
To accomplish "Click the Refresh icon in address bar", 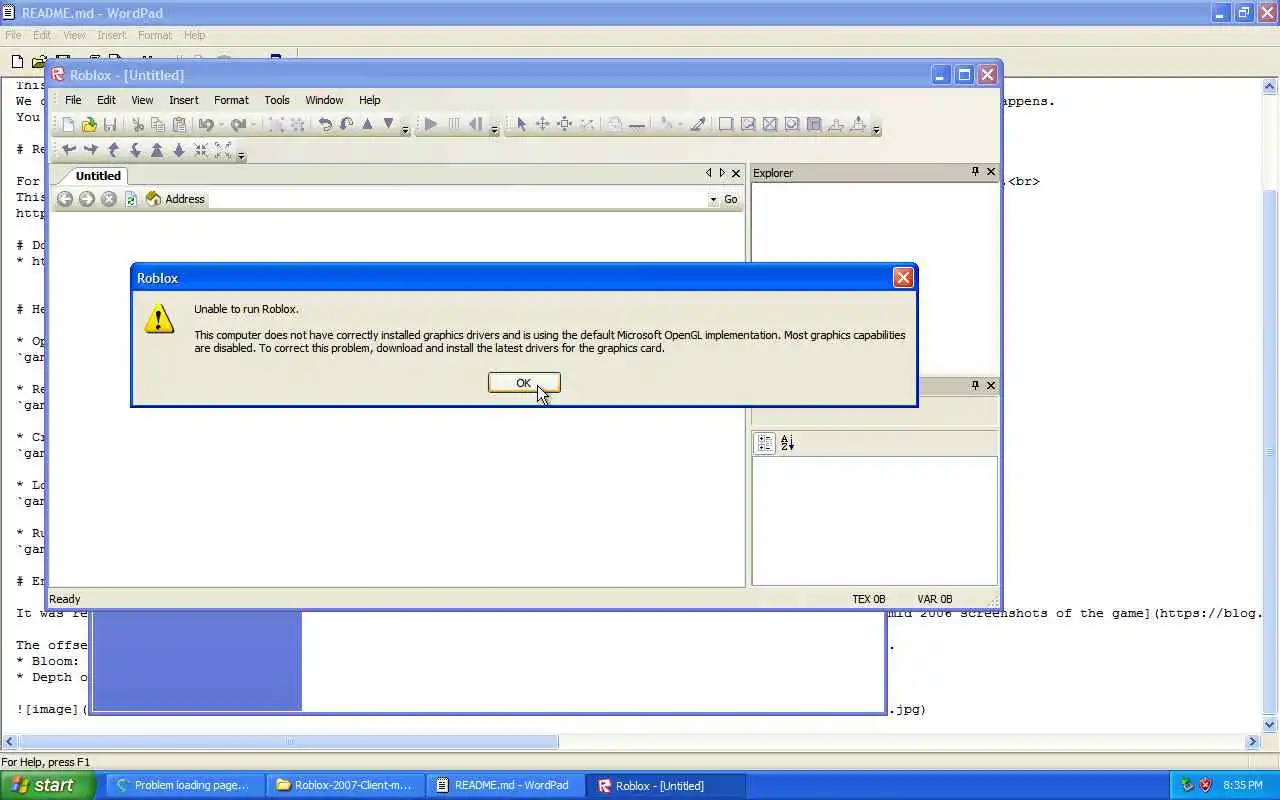I will click(x=131, y=199).
